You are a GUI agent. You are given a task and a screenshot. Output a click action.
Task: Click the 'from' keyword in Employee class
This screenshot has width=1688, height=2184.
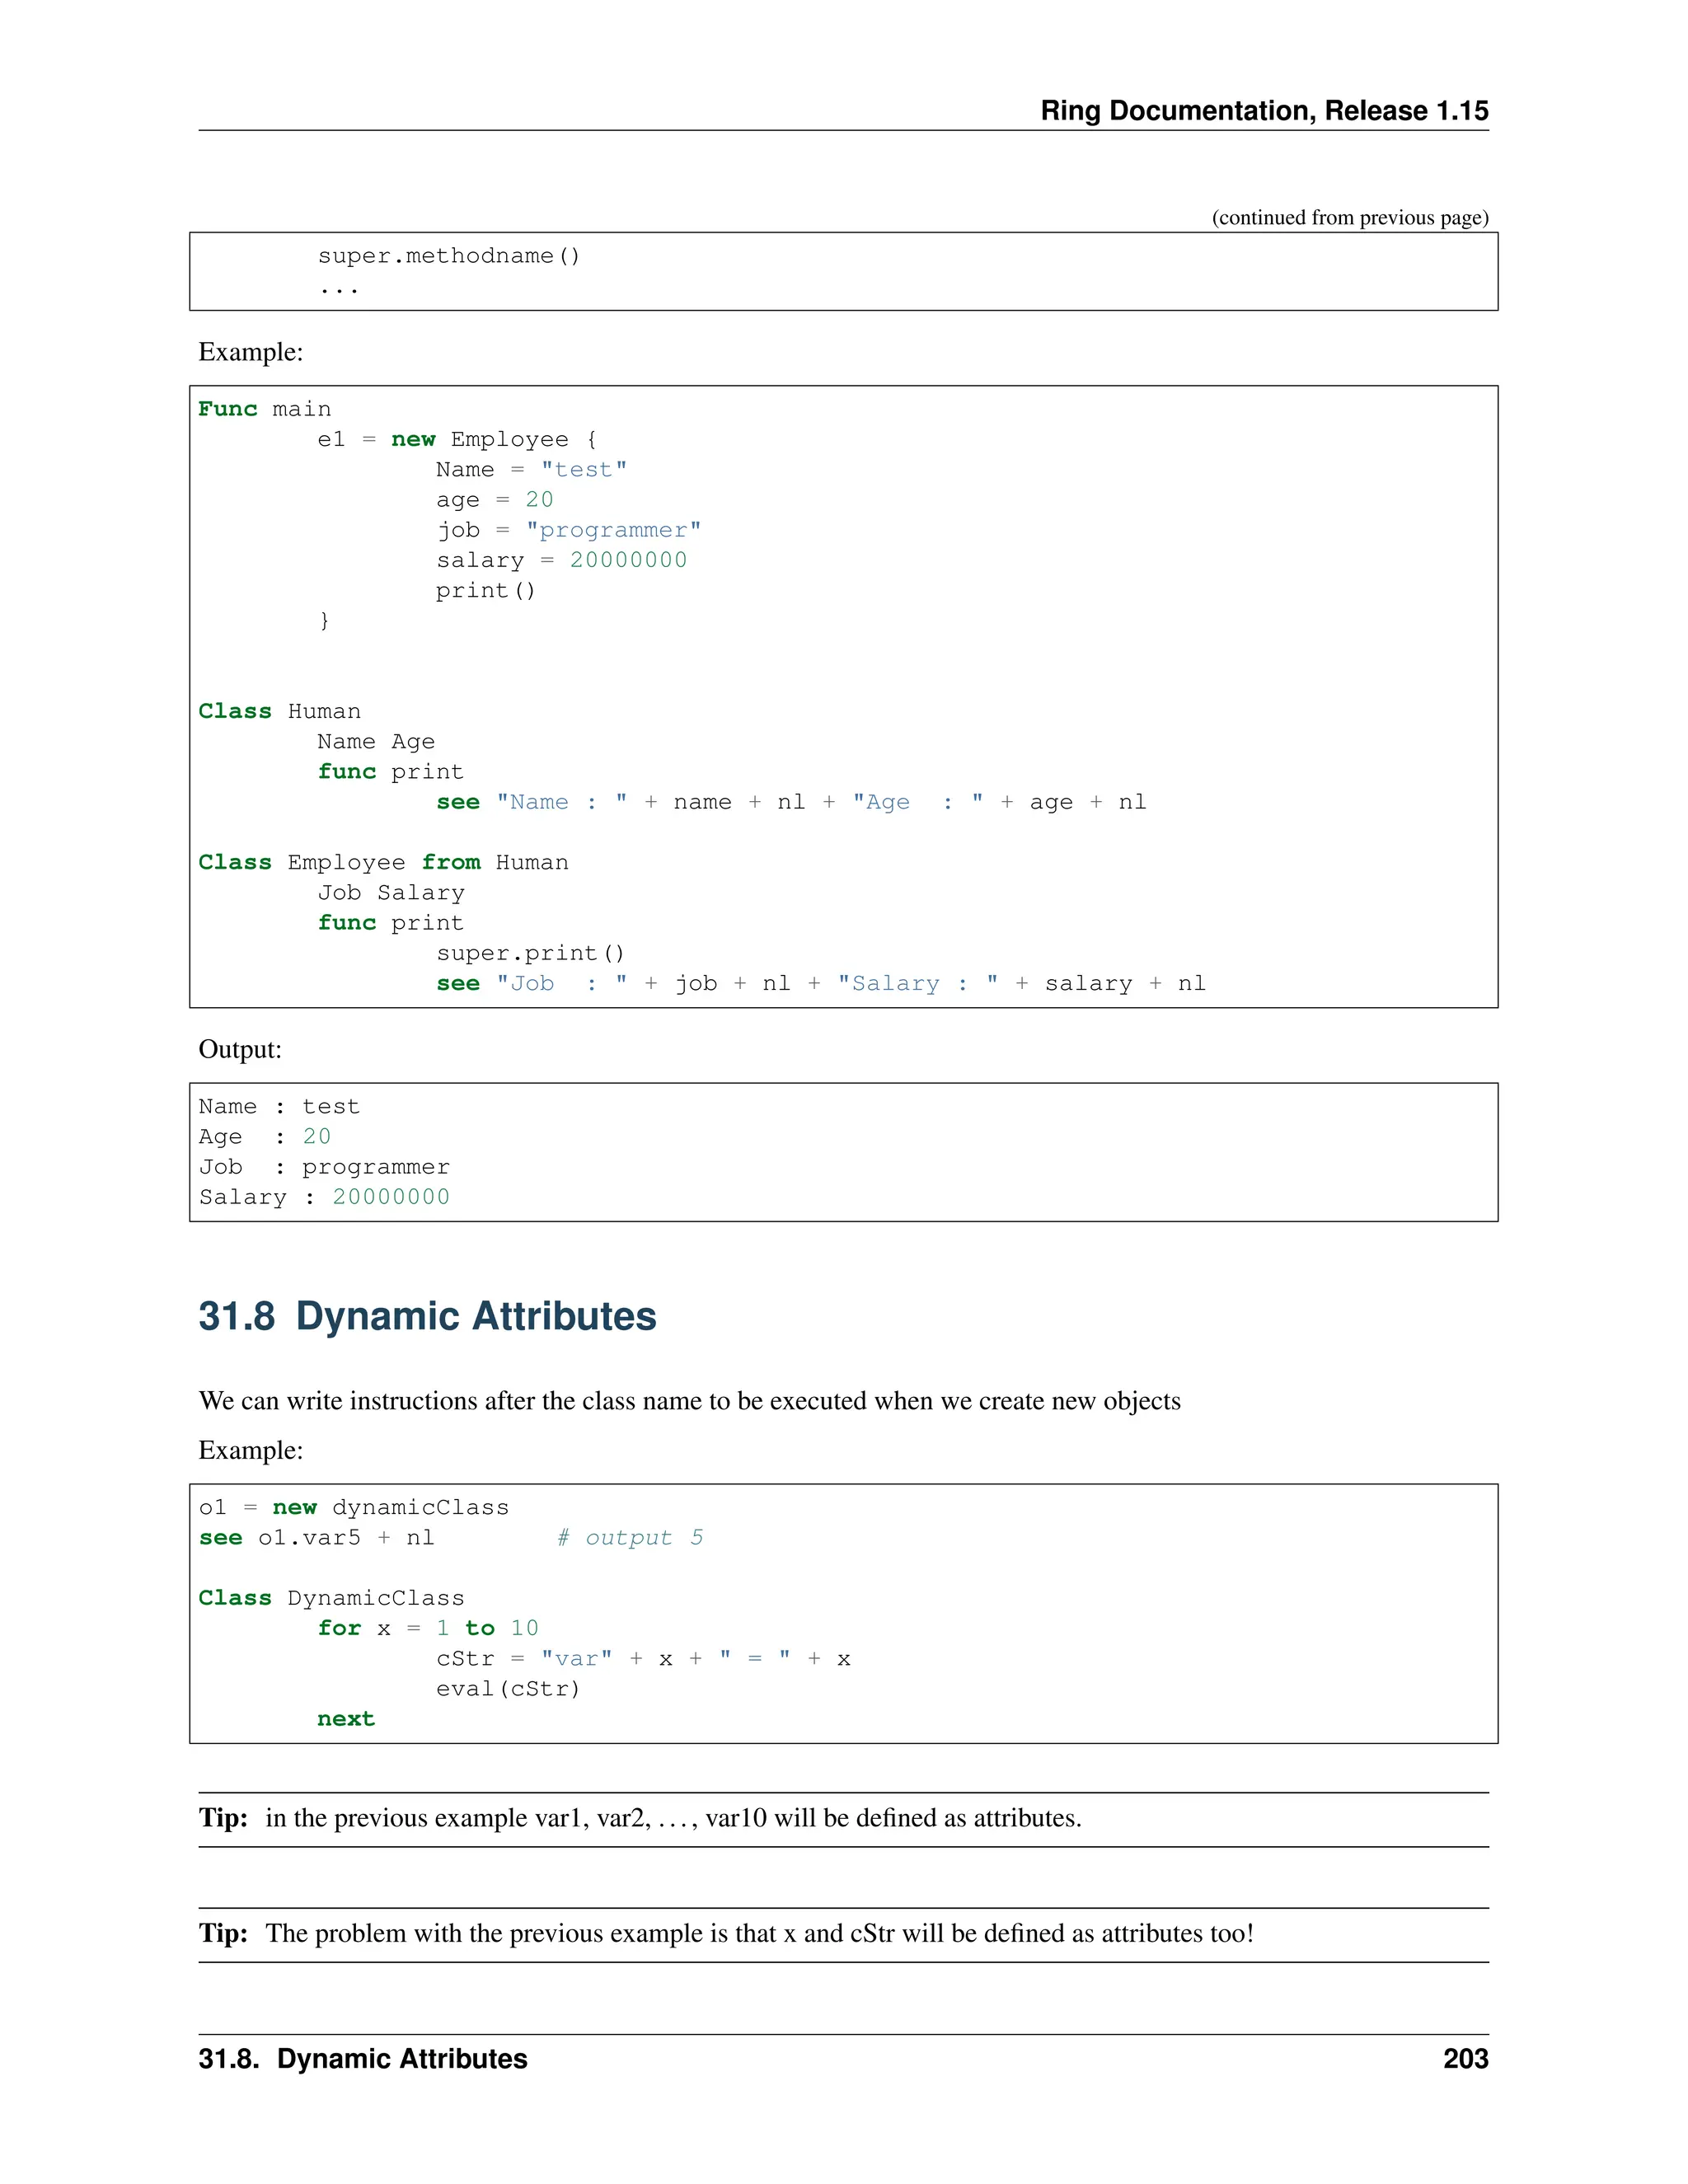pos(450,862)
